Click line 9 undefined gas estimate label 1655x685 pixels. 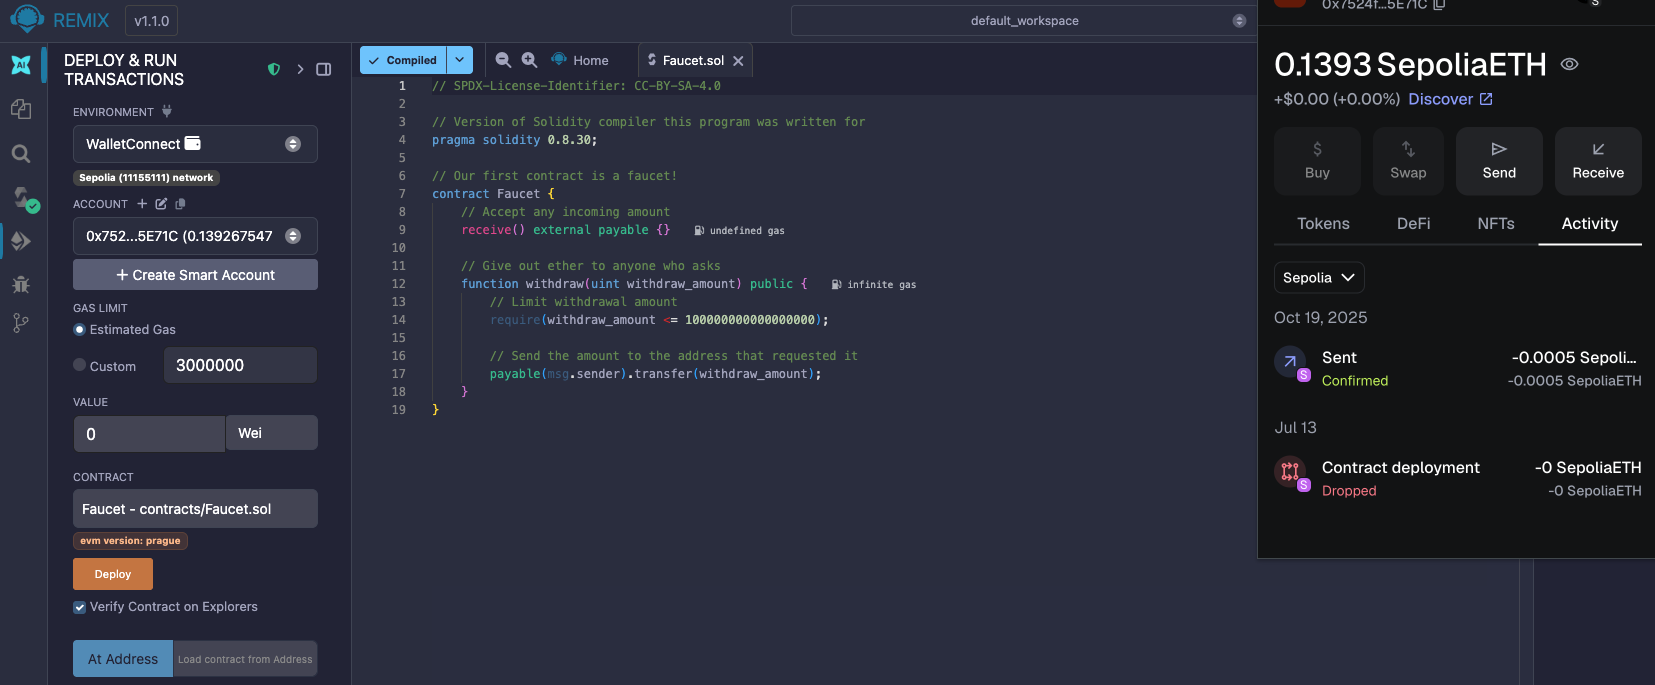click(740, 231)
